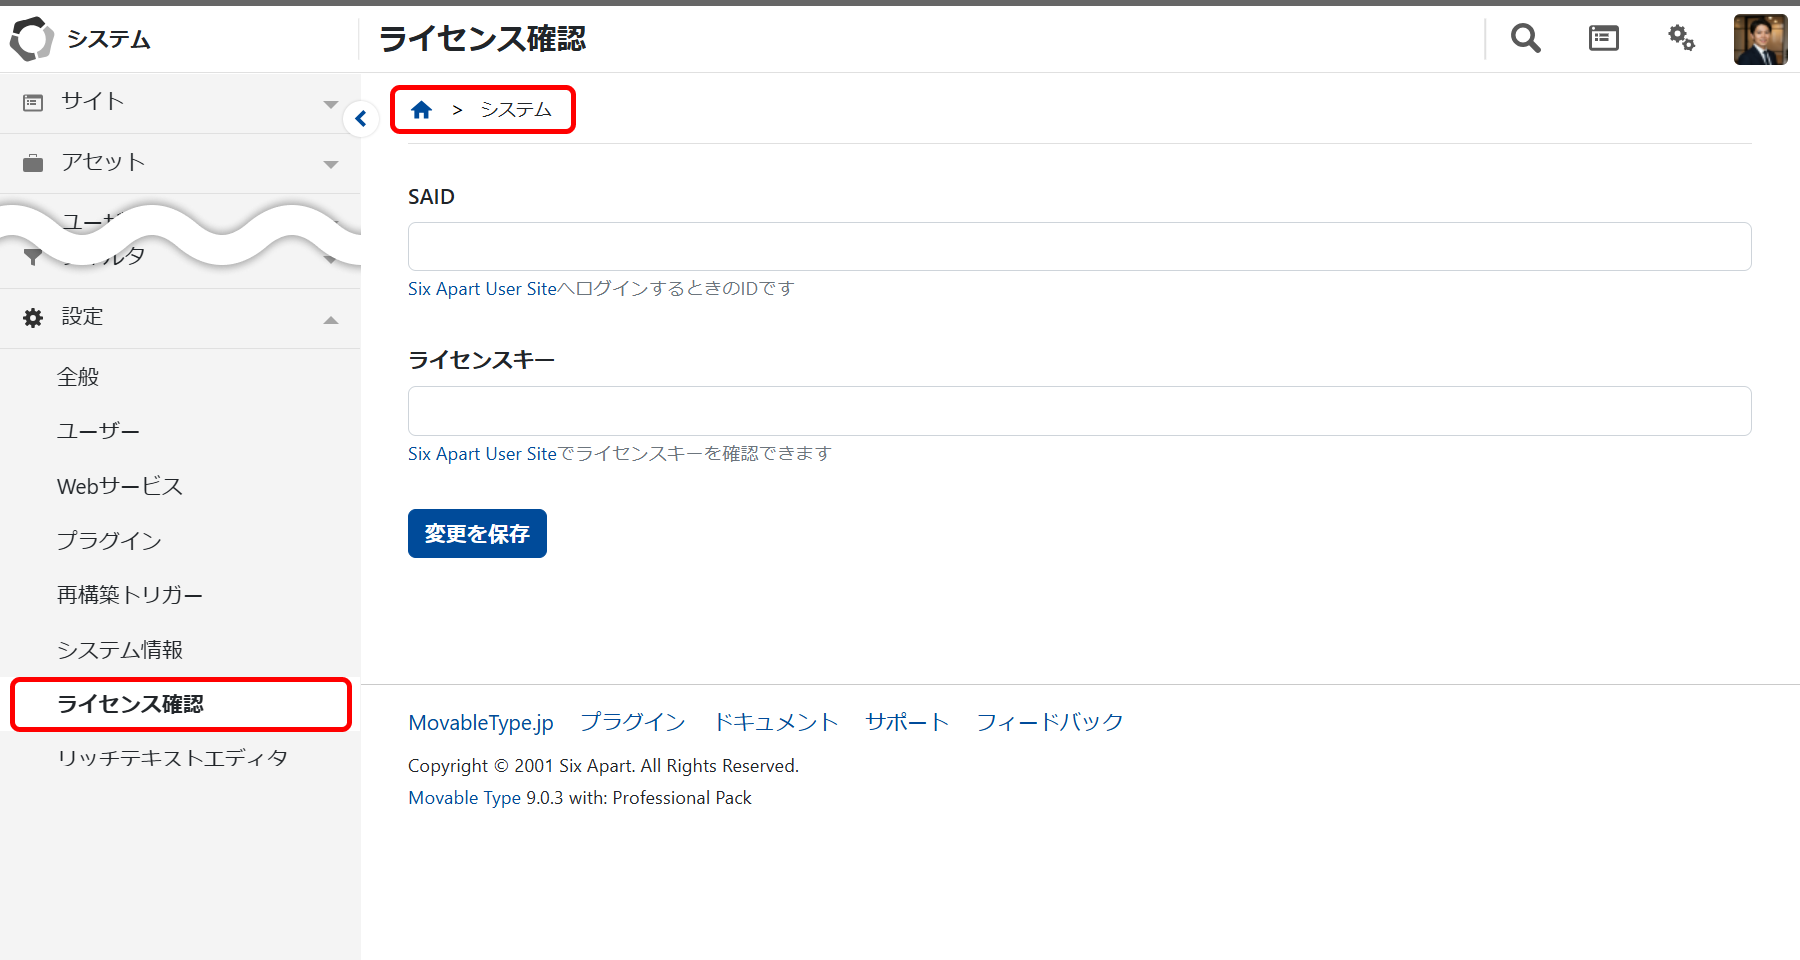Click the gear icon beside 設定
Image resolution: width=1800 pixels, height=960 pixels.
[33, 318]
